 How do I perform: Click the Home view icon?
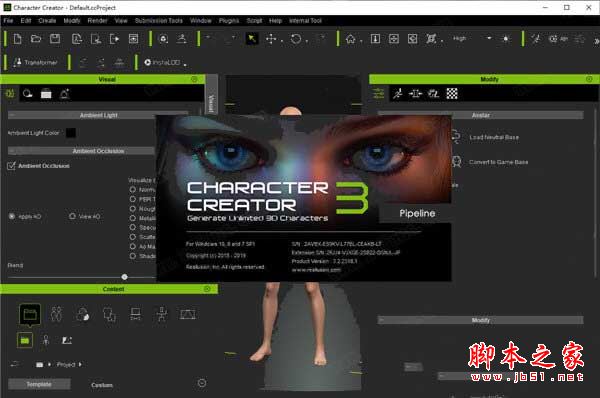[350, 39]
